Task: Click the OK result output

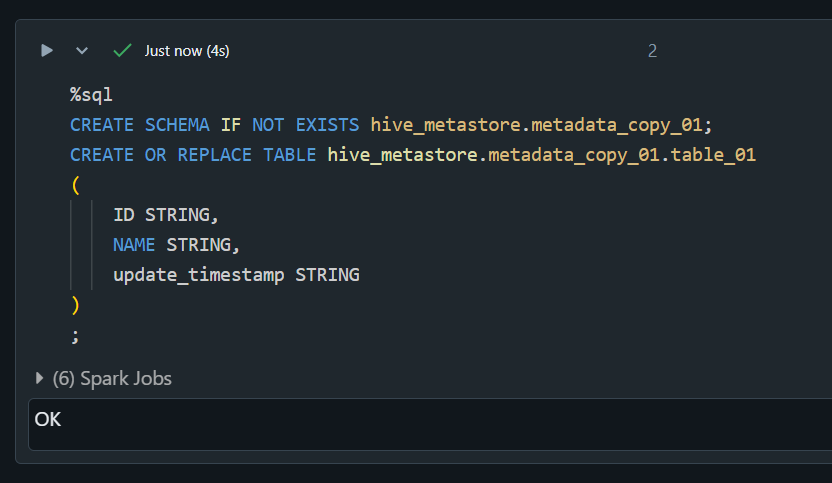Action: pyautogui.click(x=48, y=420)
